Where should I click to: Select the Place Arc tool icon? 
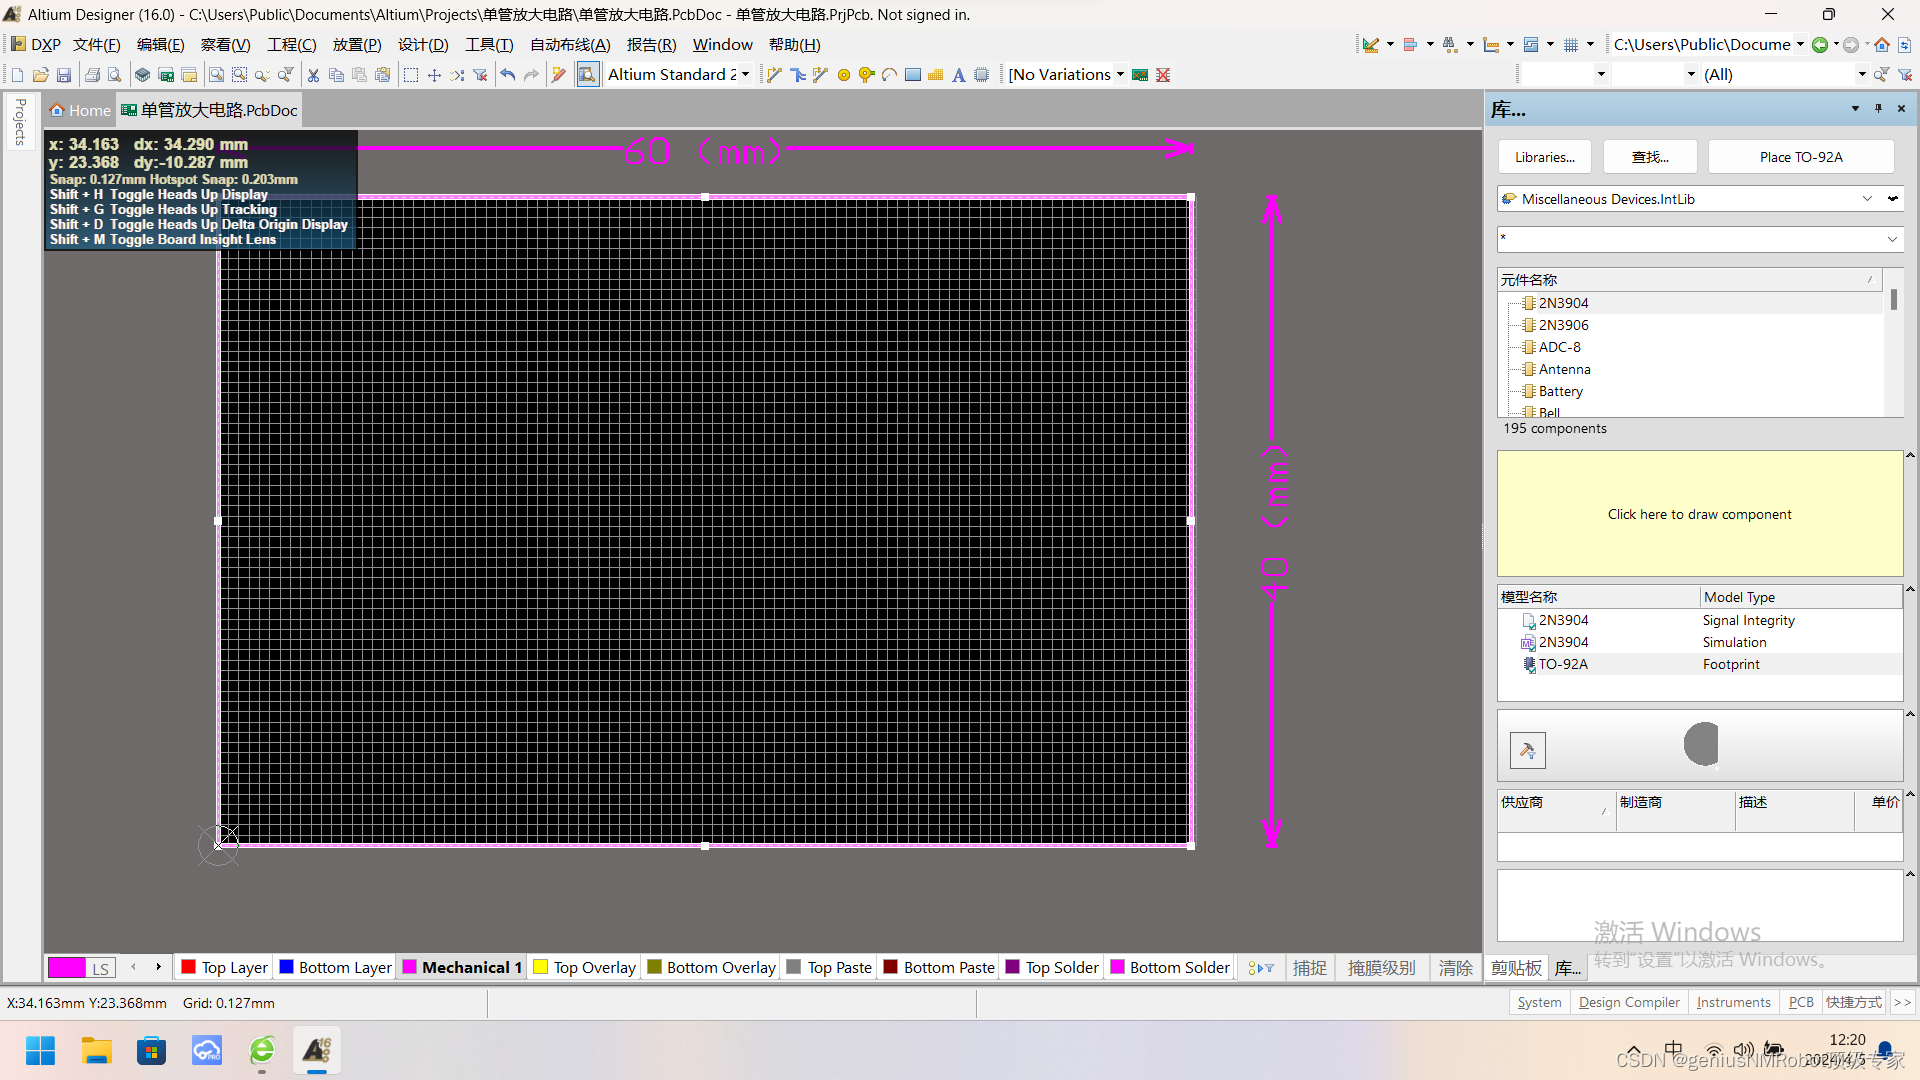[889, 75]
